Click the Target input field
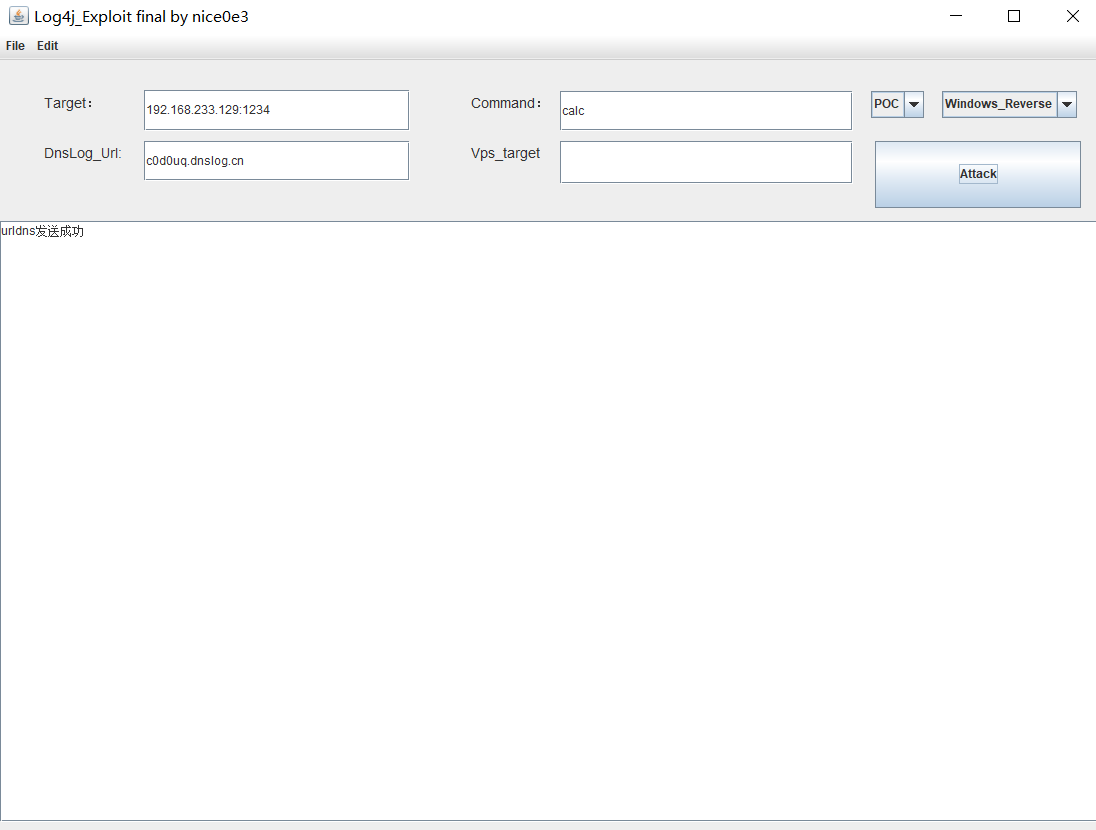This screenshot has width=1096, height=830. 276,110
